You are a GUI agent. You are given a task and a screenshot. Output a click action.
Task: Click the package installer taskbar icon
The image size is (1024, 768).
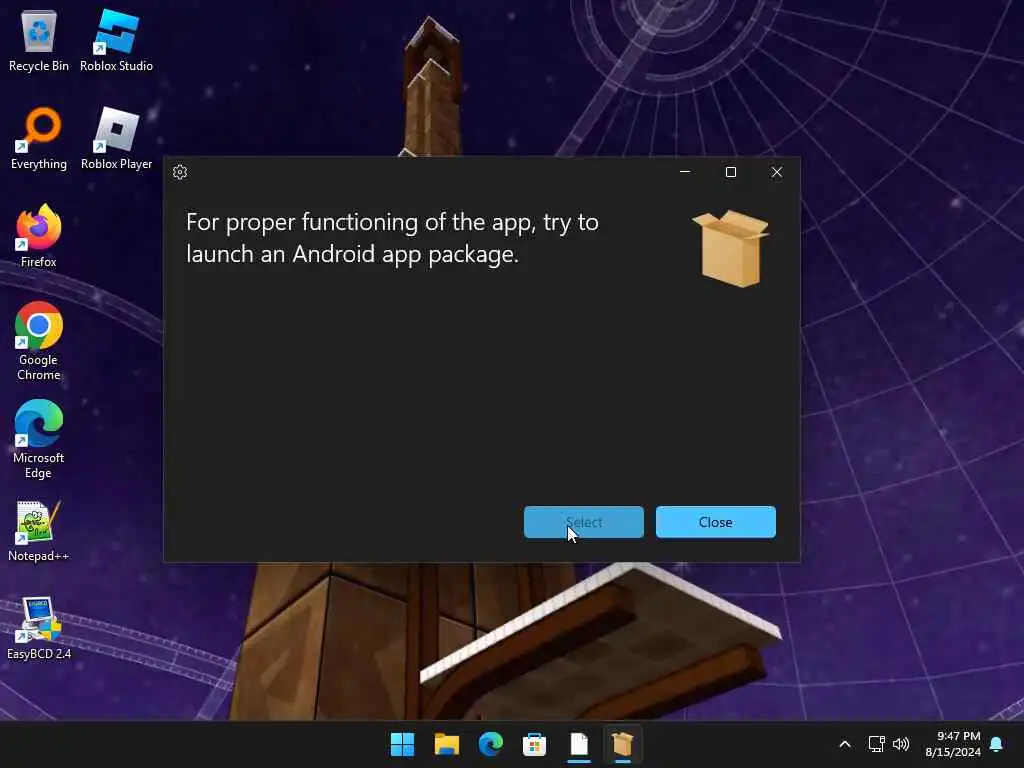[622, 744]
